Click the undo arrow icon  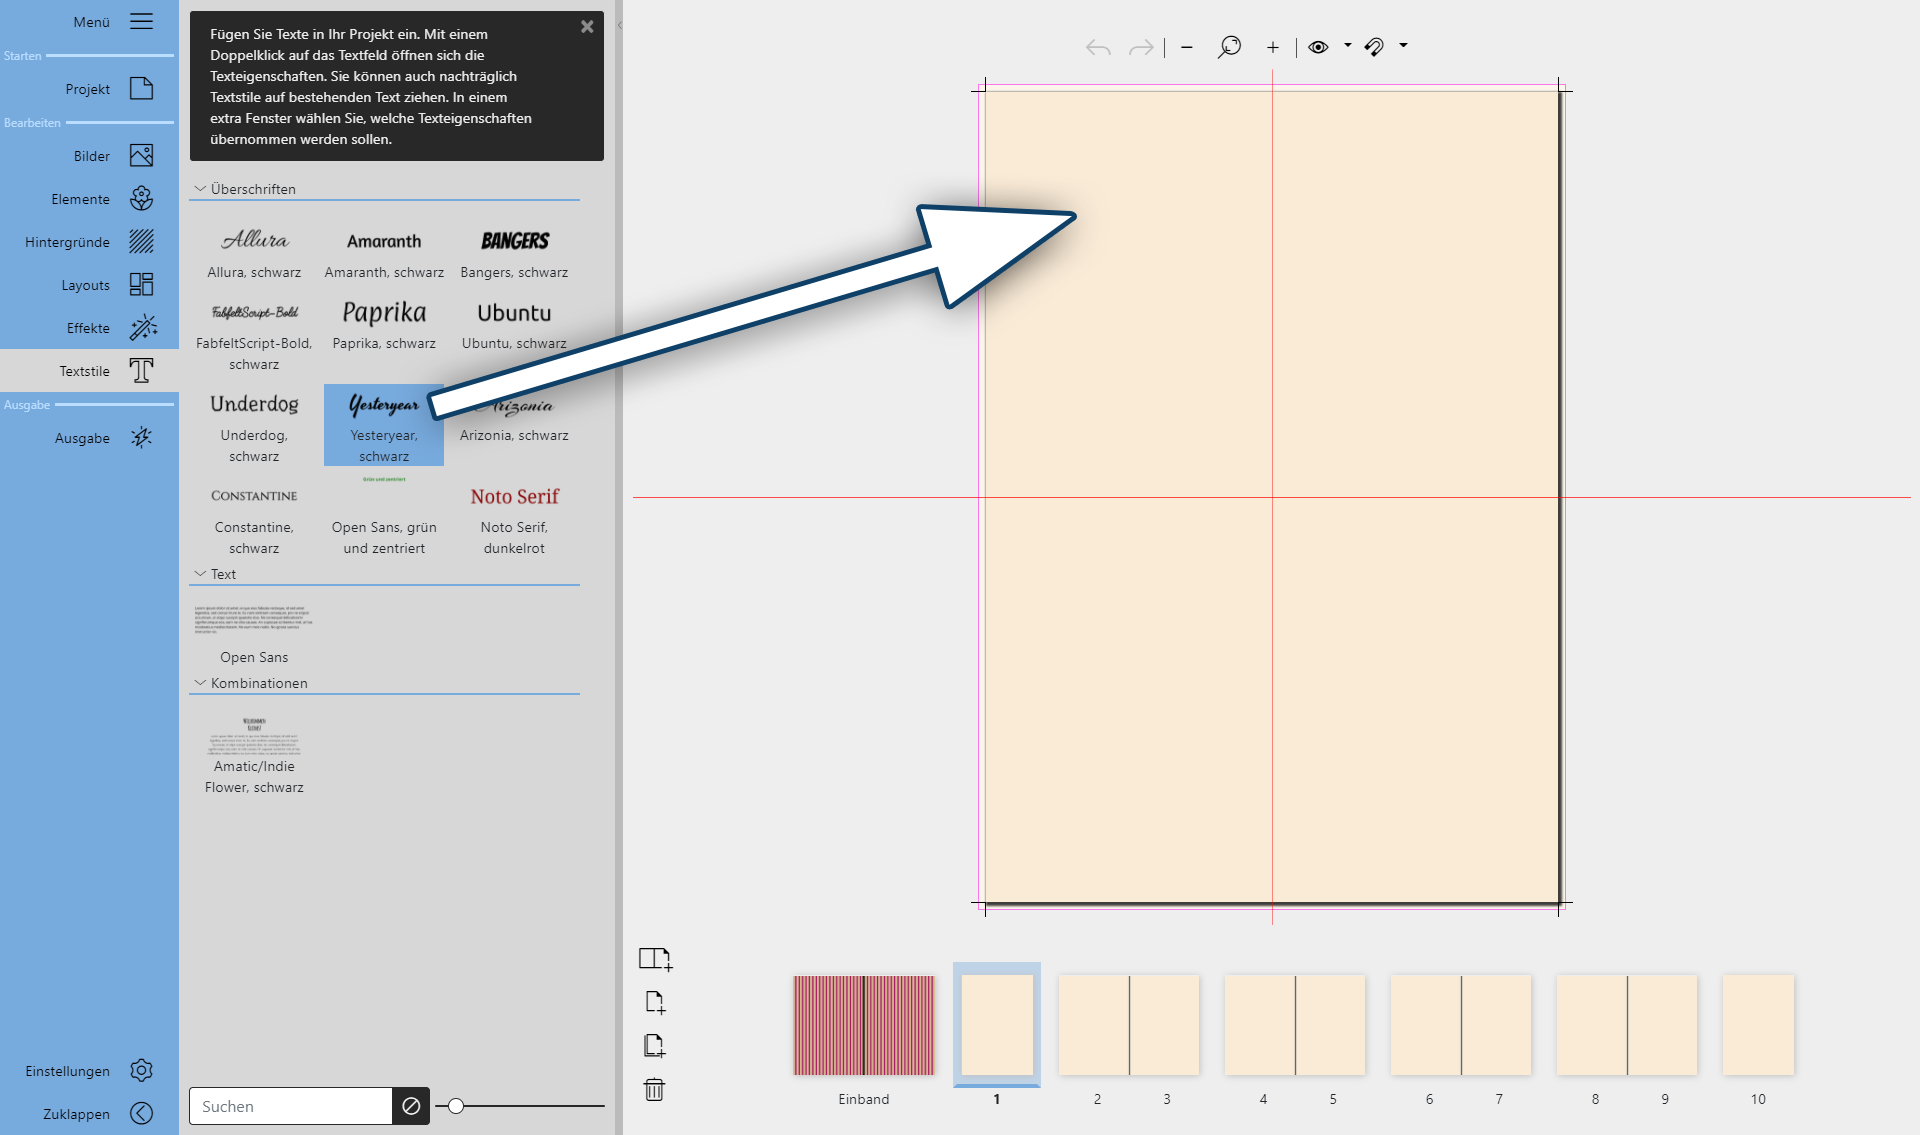click(1097, 47)
